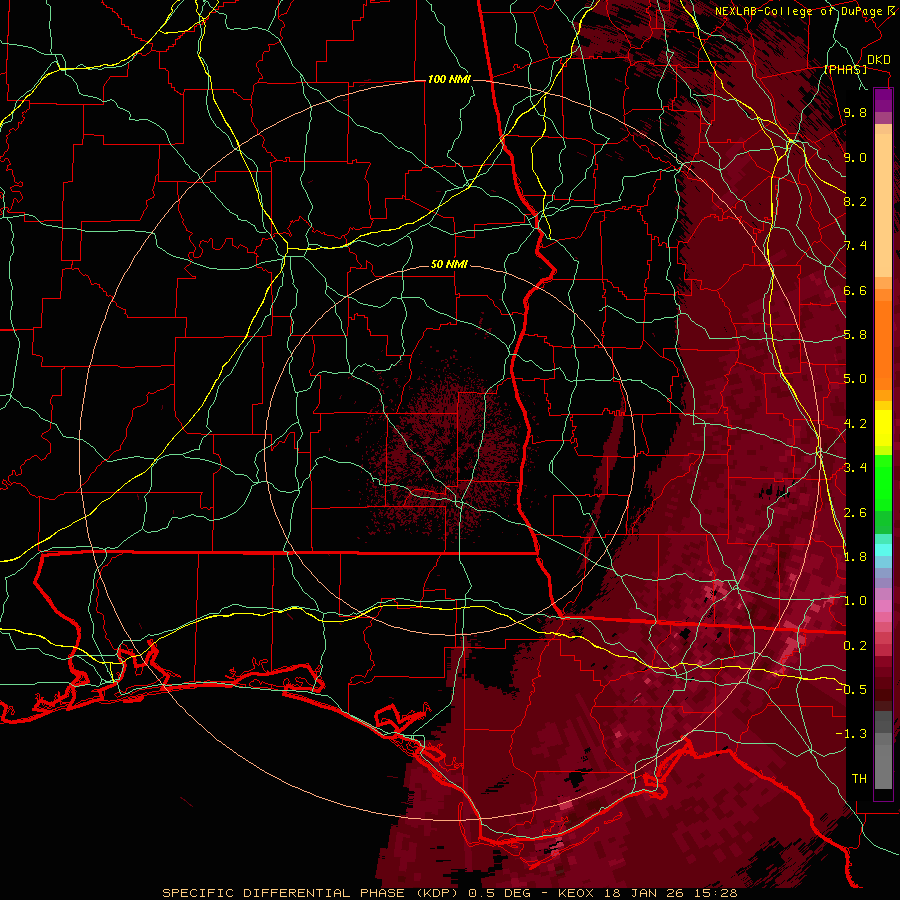Click the 5.0 value on the scale
Viewport: 900px width, 900px height.
(855, 379)
